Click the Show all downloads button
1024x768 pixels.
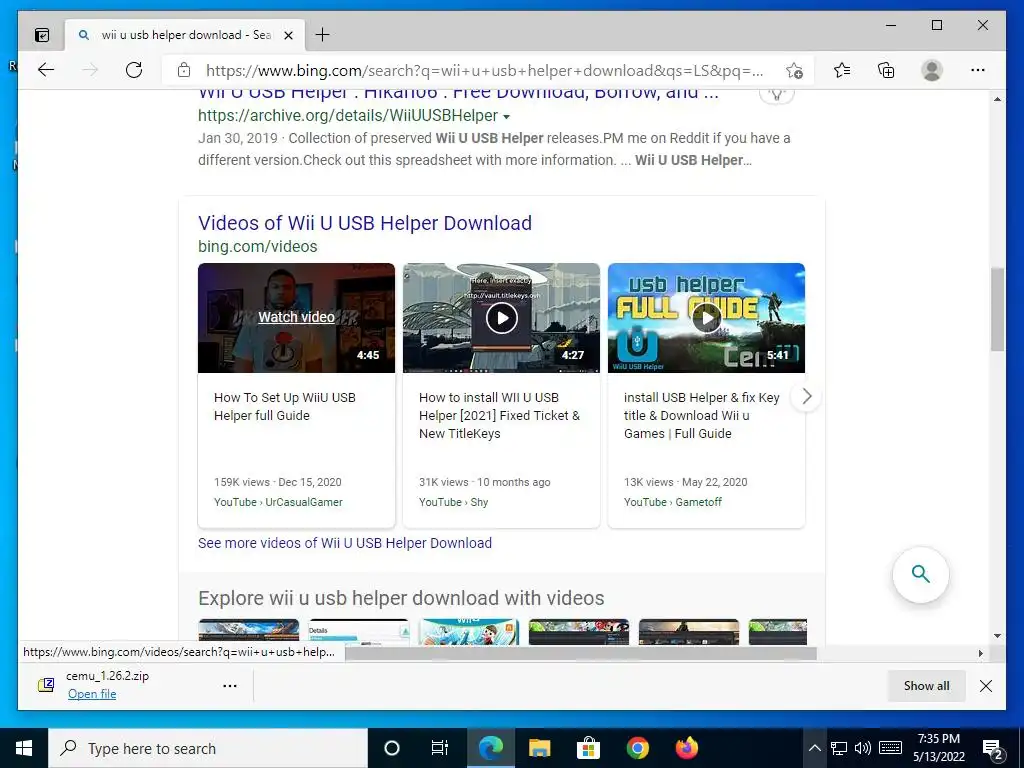point(926,686)
